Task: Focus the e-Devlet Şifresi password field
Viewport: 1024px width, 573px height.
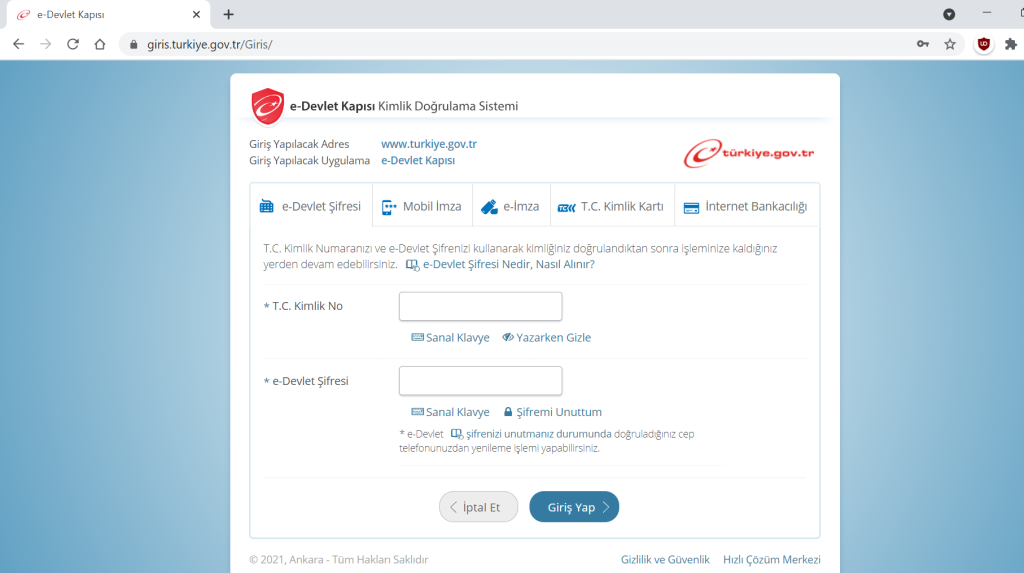Action: point(481,381)
